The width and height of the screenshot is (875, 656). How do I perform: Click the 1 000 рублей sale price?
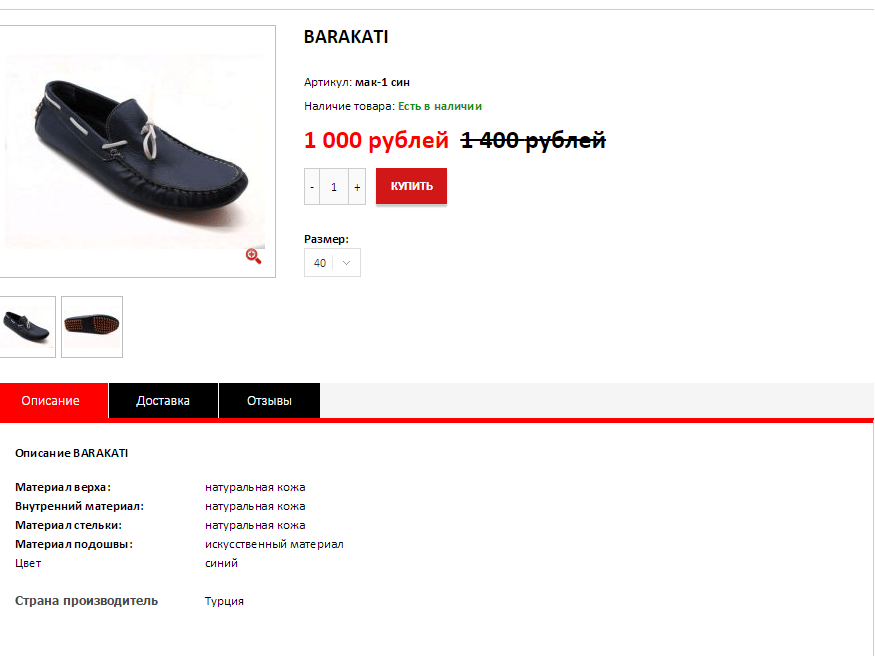click(376, 140)
